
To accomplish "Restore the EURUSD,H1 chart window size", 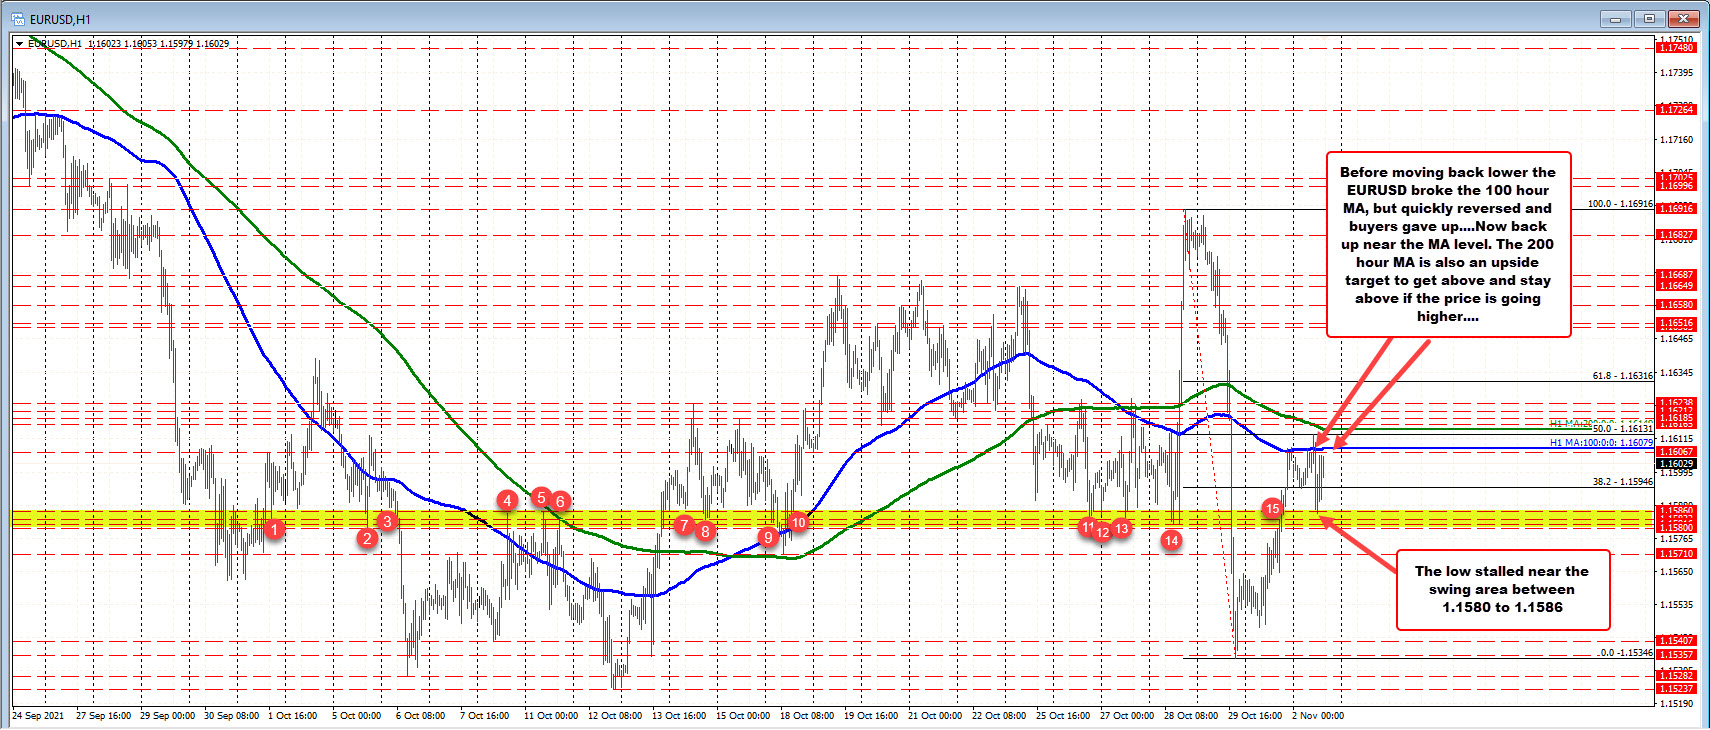I will (x=1649, y=19).
